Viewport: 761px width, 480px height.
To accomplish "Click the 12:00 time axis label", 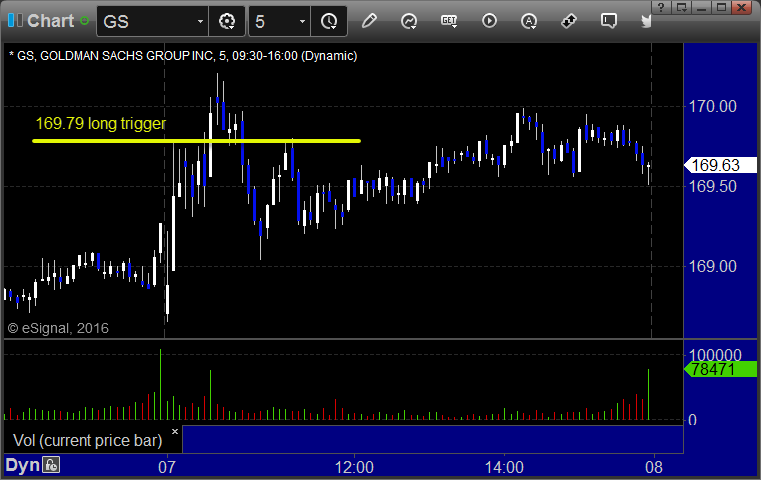I will 354,467.
